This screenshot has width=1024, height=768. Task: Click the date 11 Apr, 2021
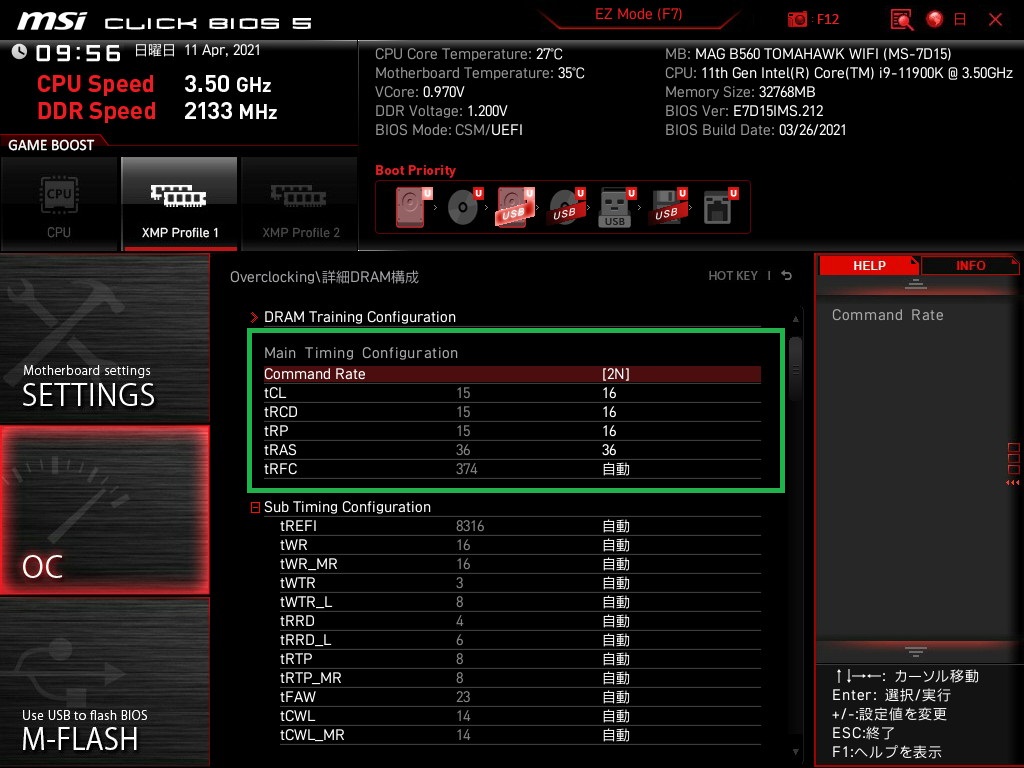[222, 50]
